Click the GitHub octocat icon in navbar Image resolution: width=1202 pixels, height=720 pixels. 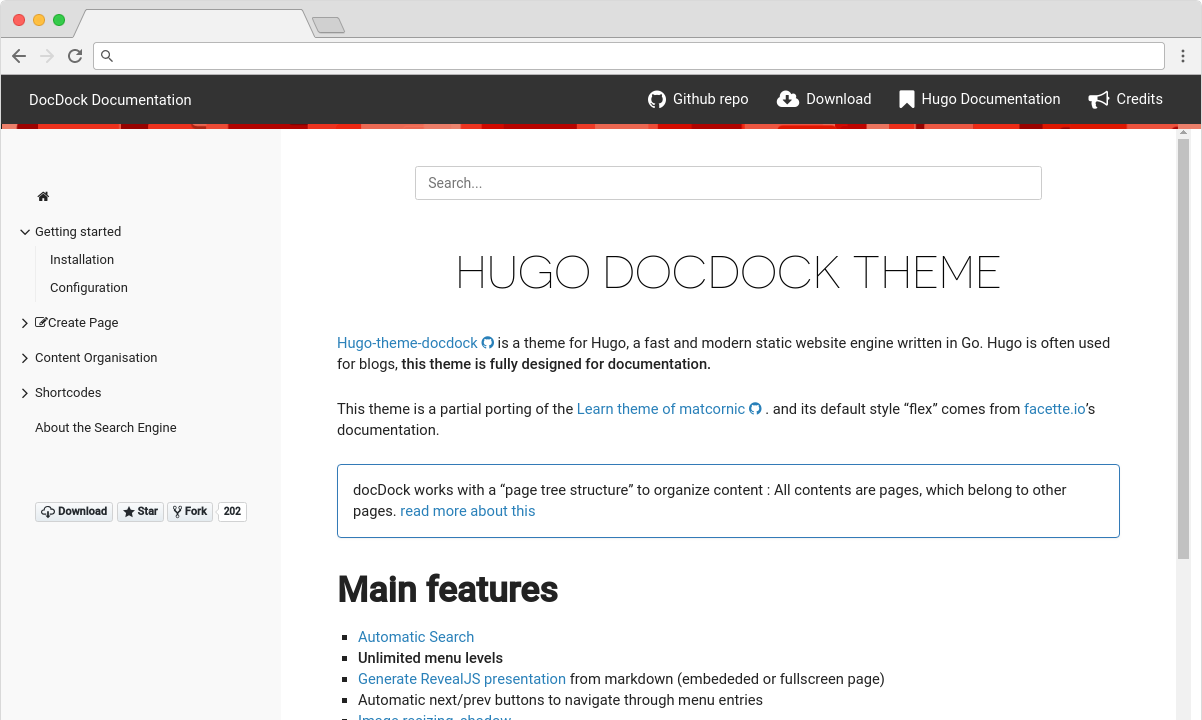(657, 99)
